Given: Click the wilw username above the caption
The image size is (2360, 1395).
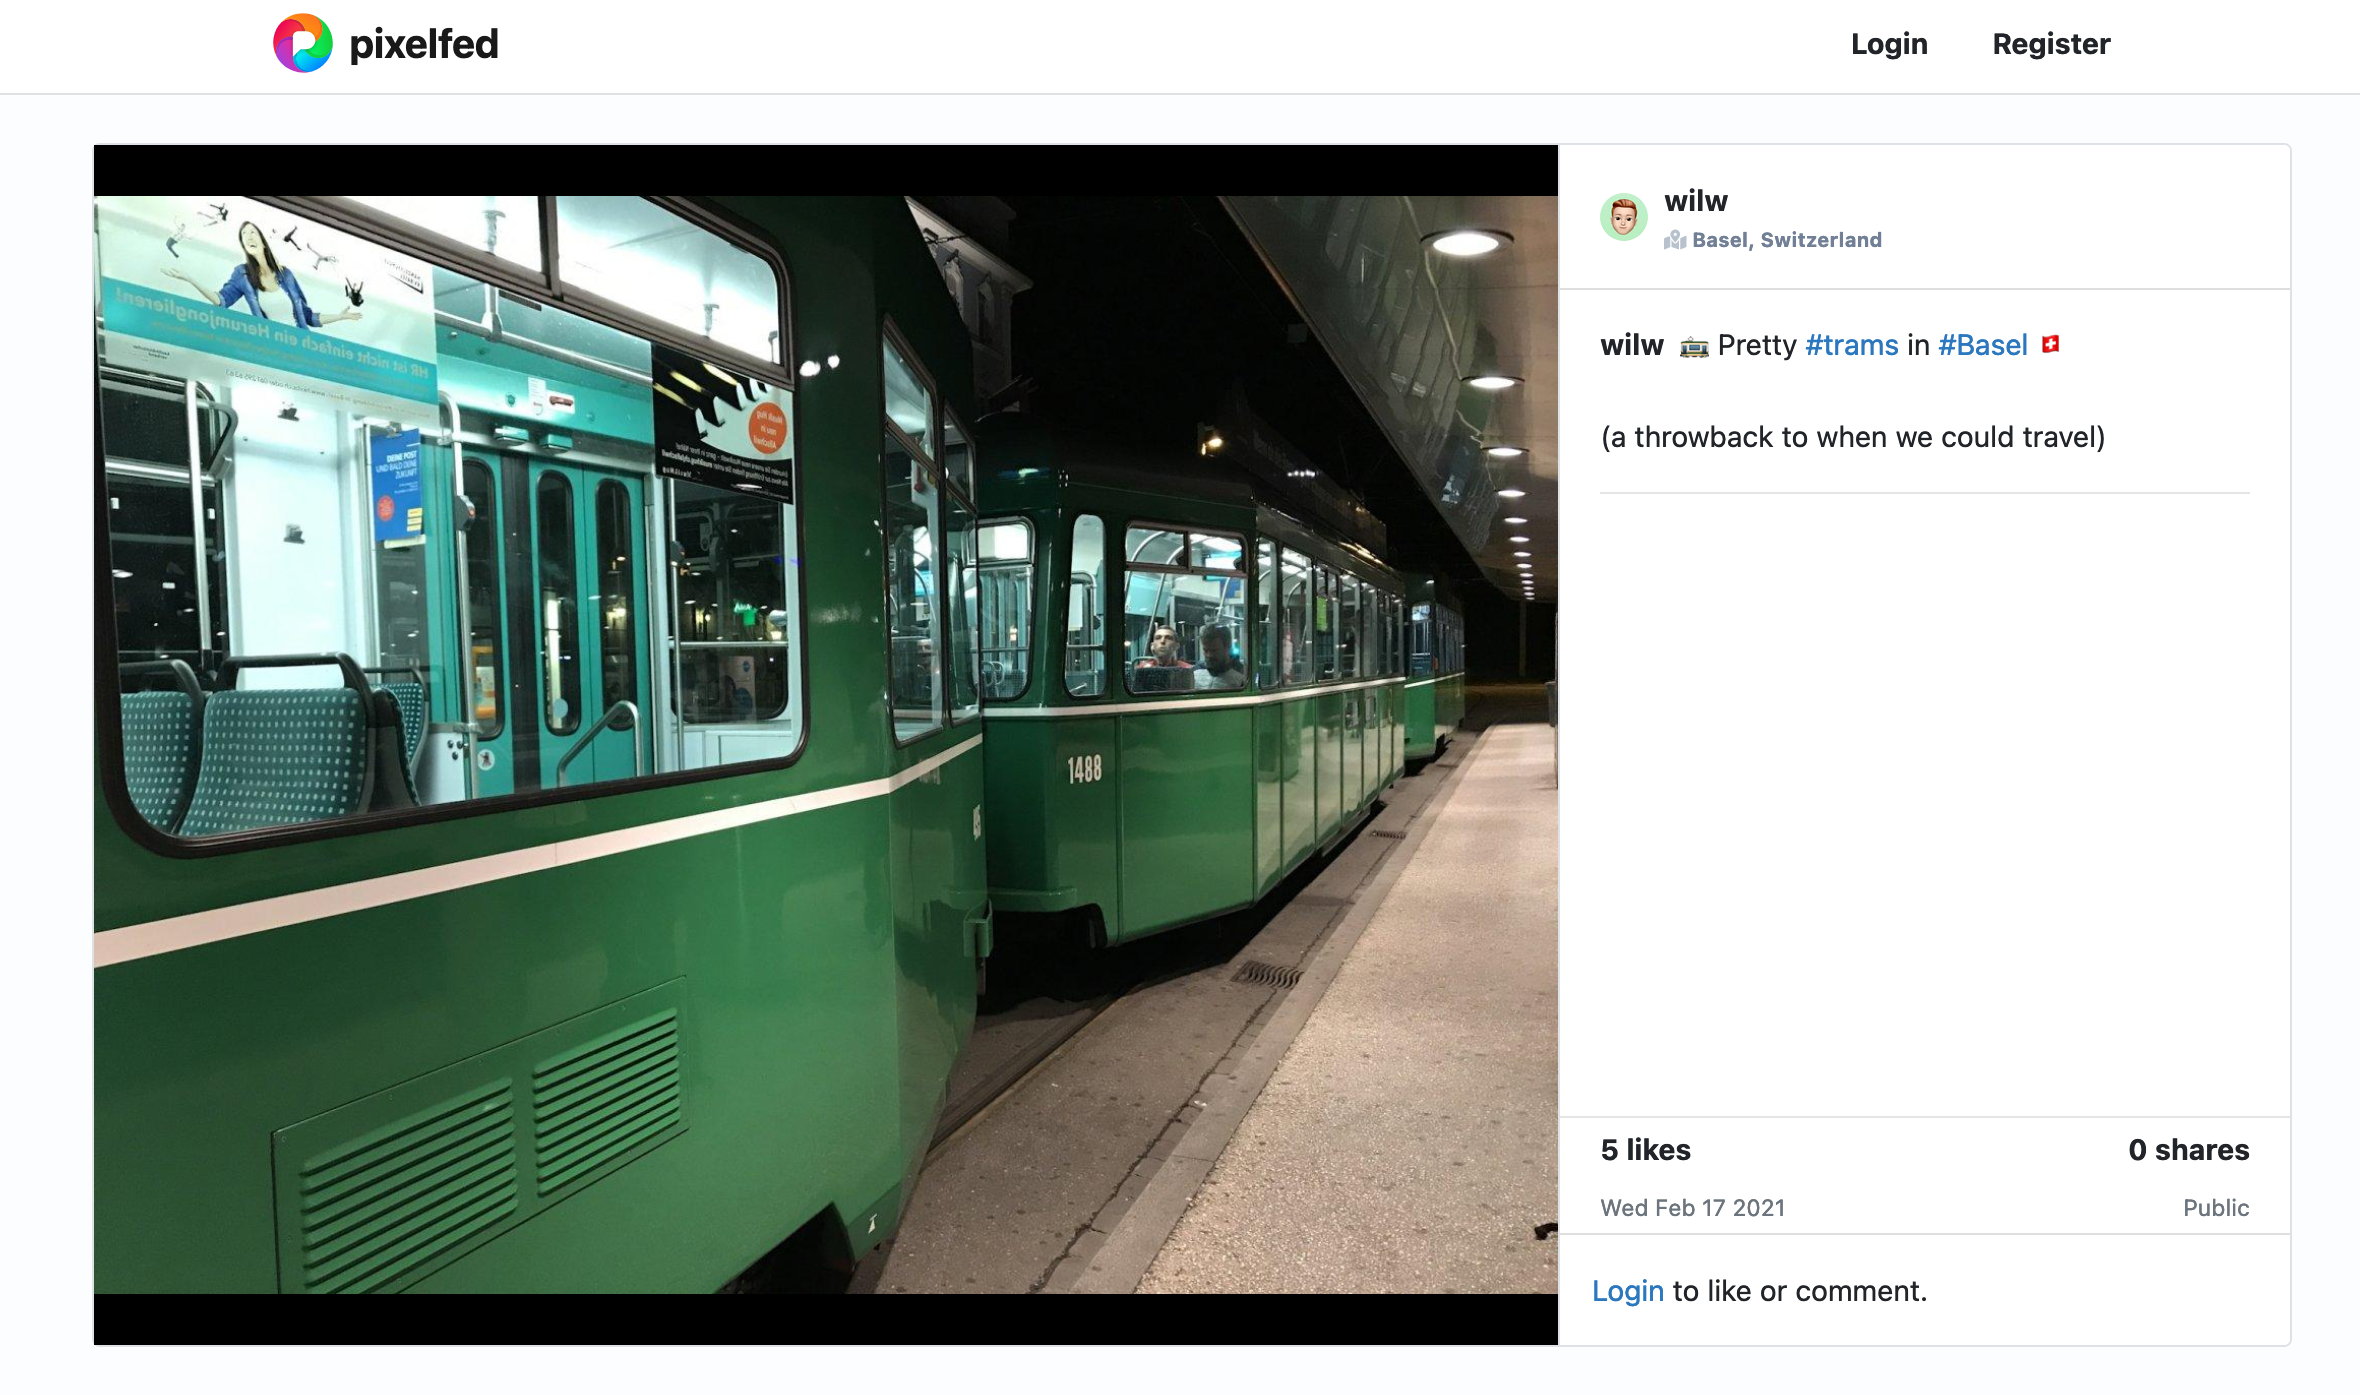Looking at the screenshot, I should point(1631,345).
